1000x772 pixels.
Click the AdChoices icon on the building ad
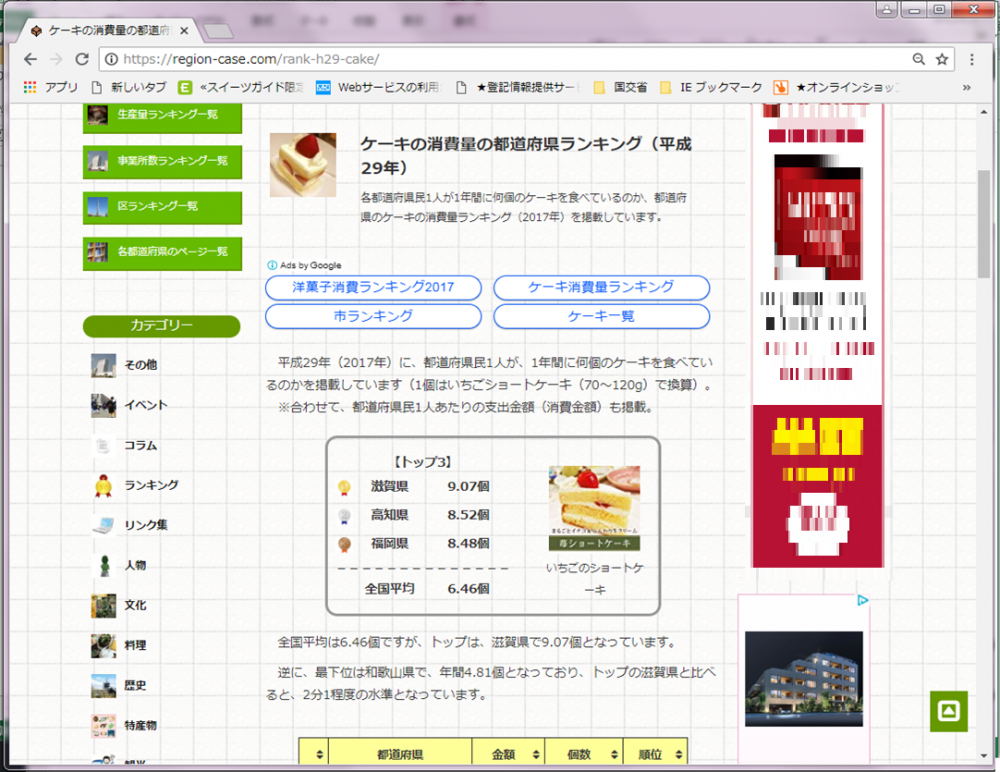(862, 601)
